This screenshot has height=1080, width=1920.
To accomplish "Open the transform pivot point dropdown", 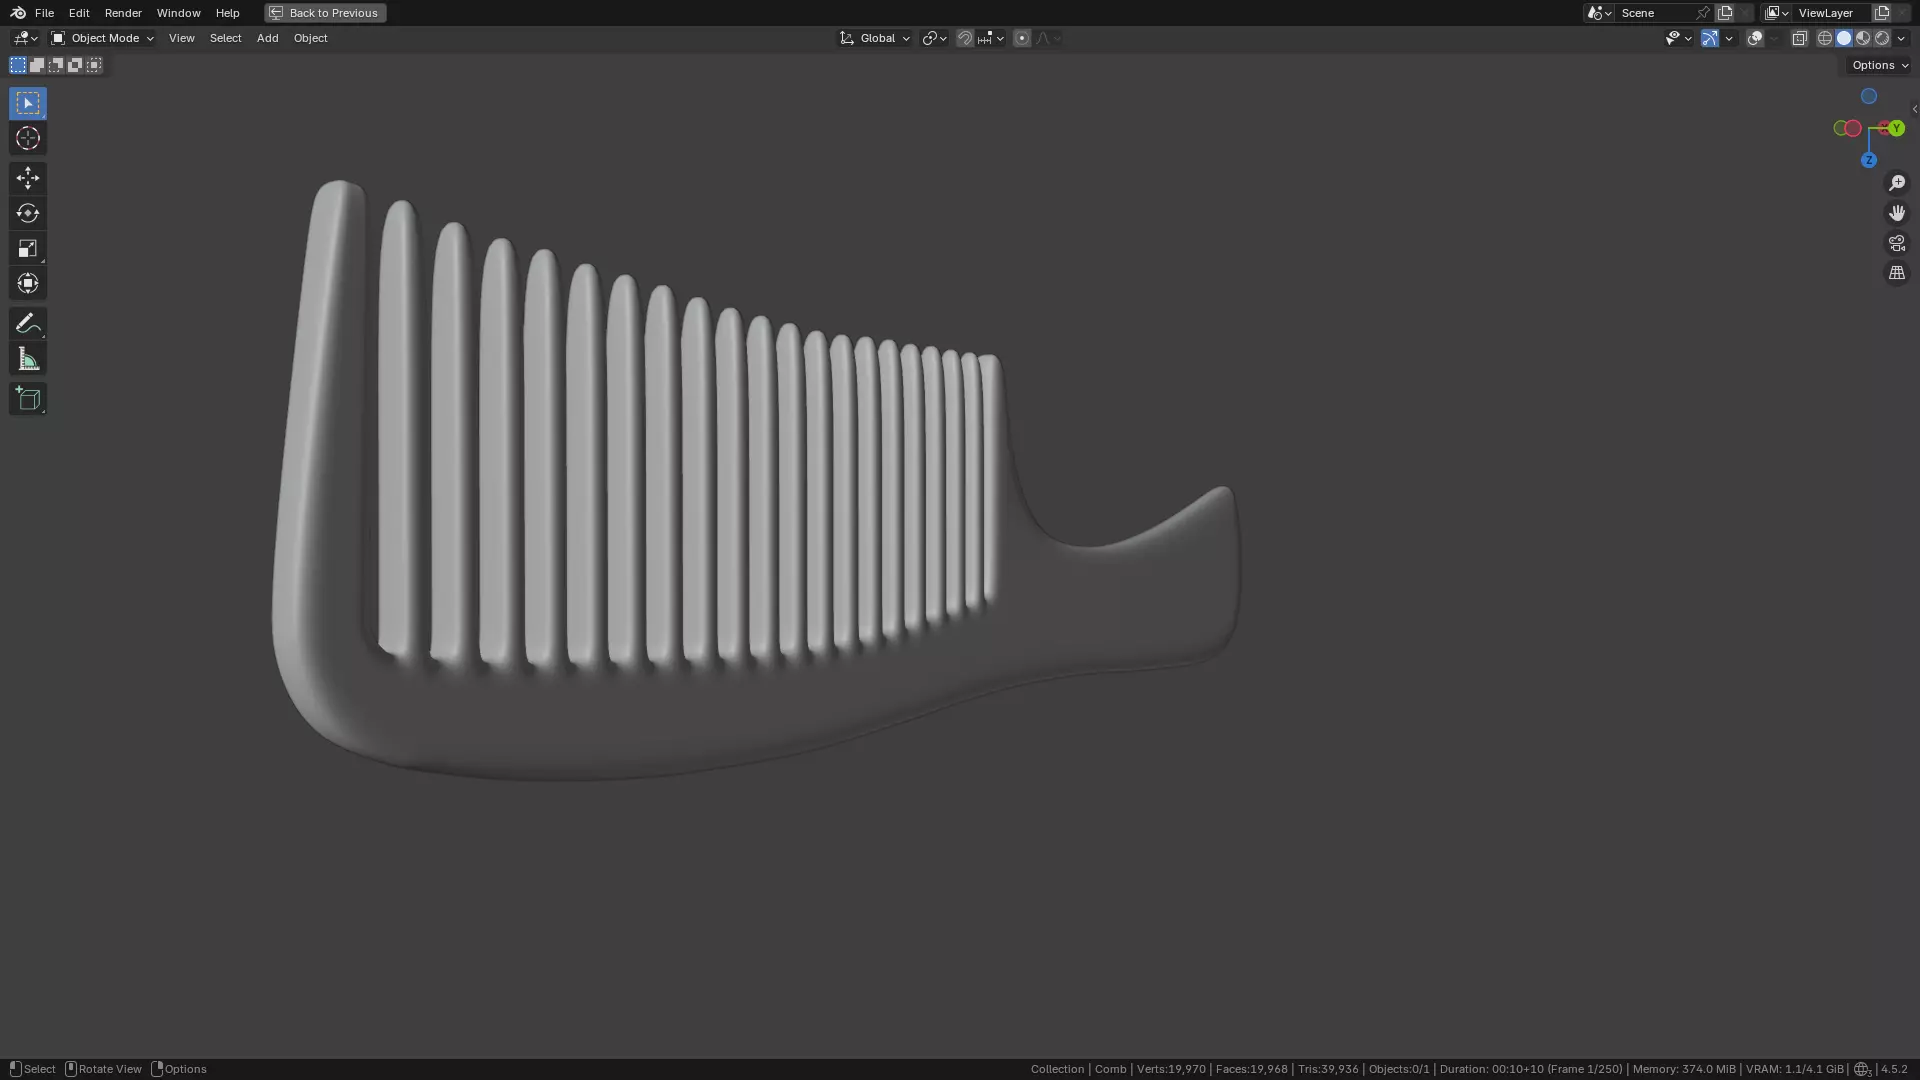I will coord(934,38).
